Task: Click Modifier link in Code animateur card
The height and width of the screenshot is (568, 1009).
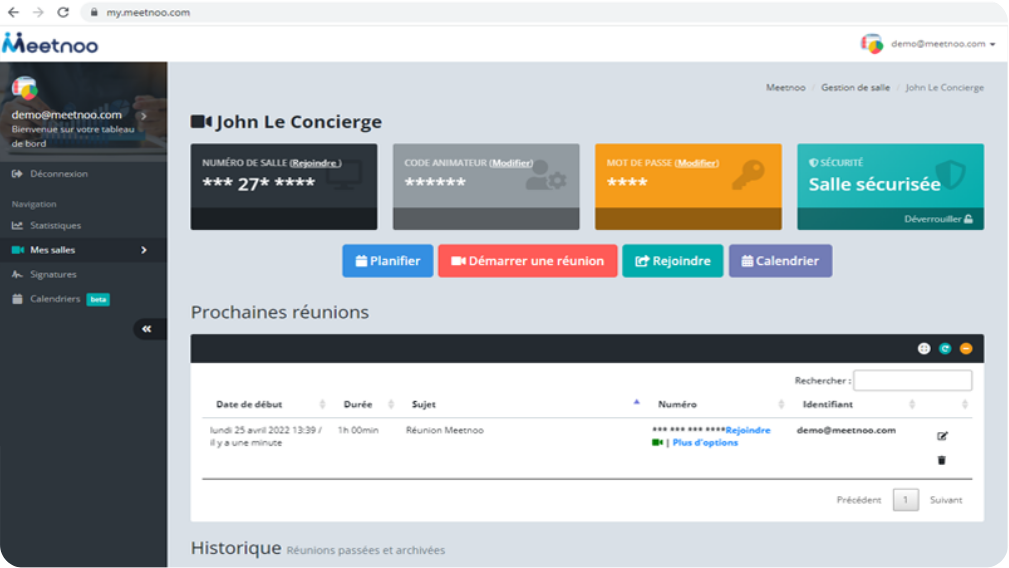Action: (x=511, y=163)
